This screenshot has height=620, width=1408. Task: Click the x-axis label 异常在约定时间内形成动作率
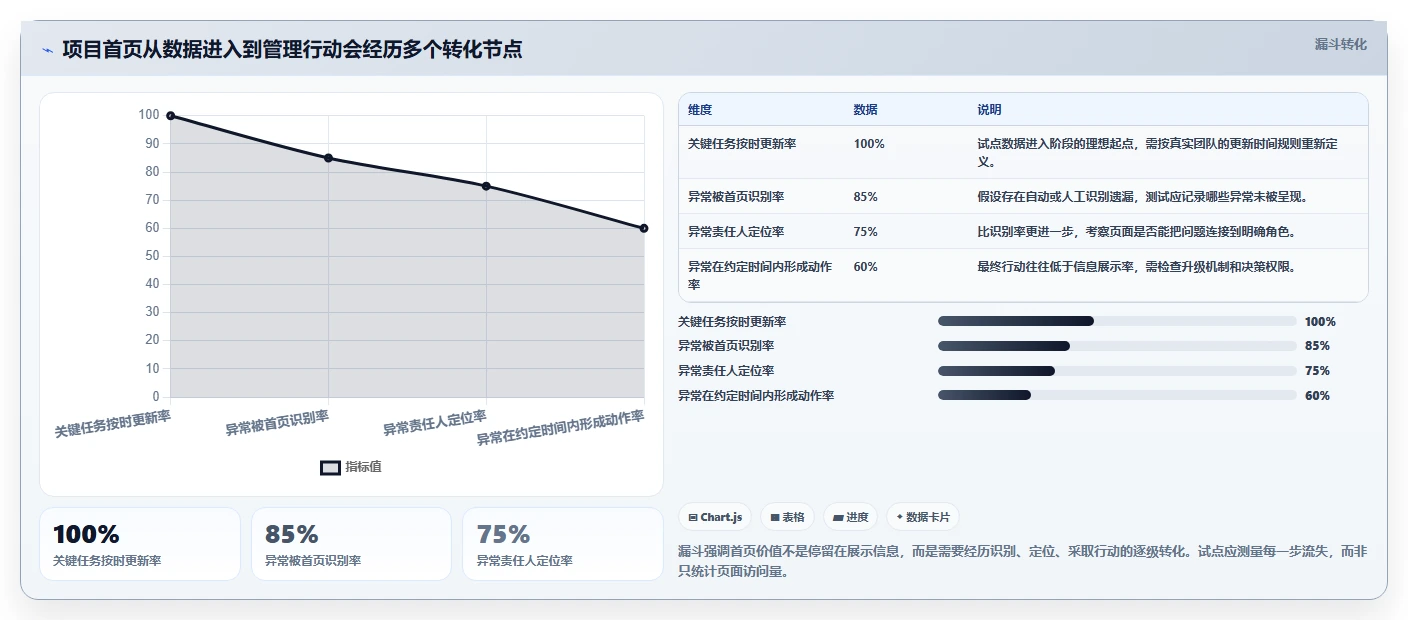[560, 428]
